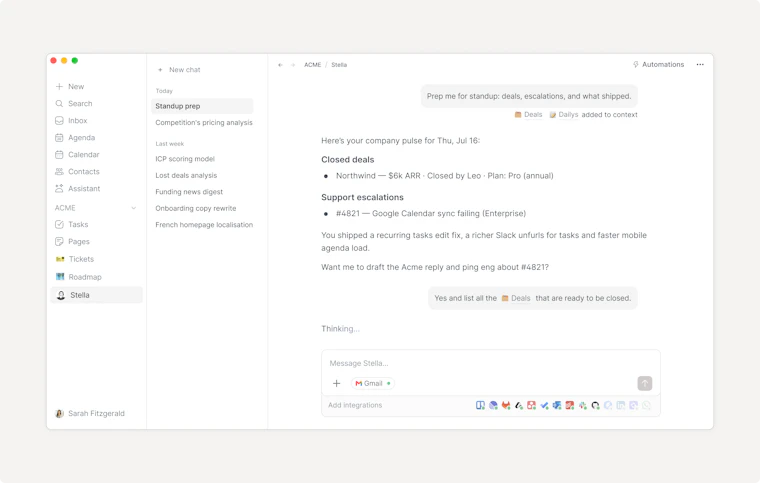The height and width of the screenshot is (483, 760).
Task: Select the GitLab fox integration icon
Action: coord(506,405)
